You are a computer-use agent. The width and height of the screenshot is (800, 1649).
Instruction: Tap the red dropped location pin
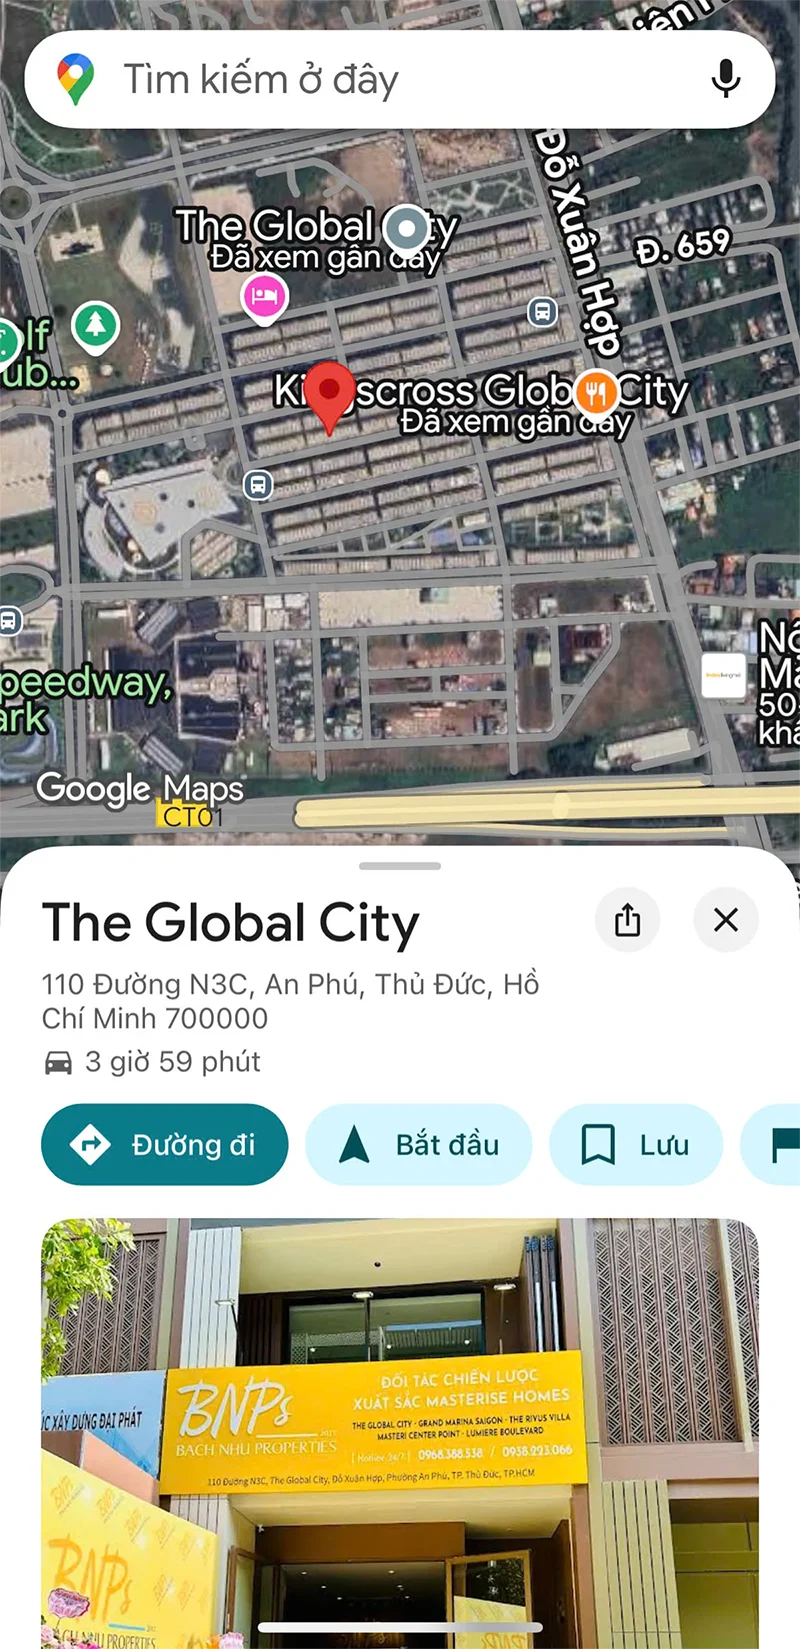[329, 394]
